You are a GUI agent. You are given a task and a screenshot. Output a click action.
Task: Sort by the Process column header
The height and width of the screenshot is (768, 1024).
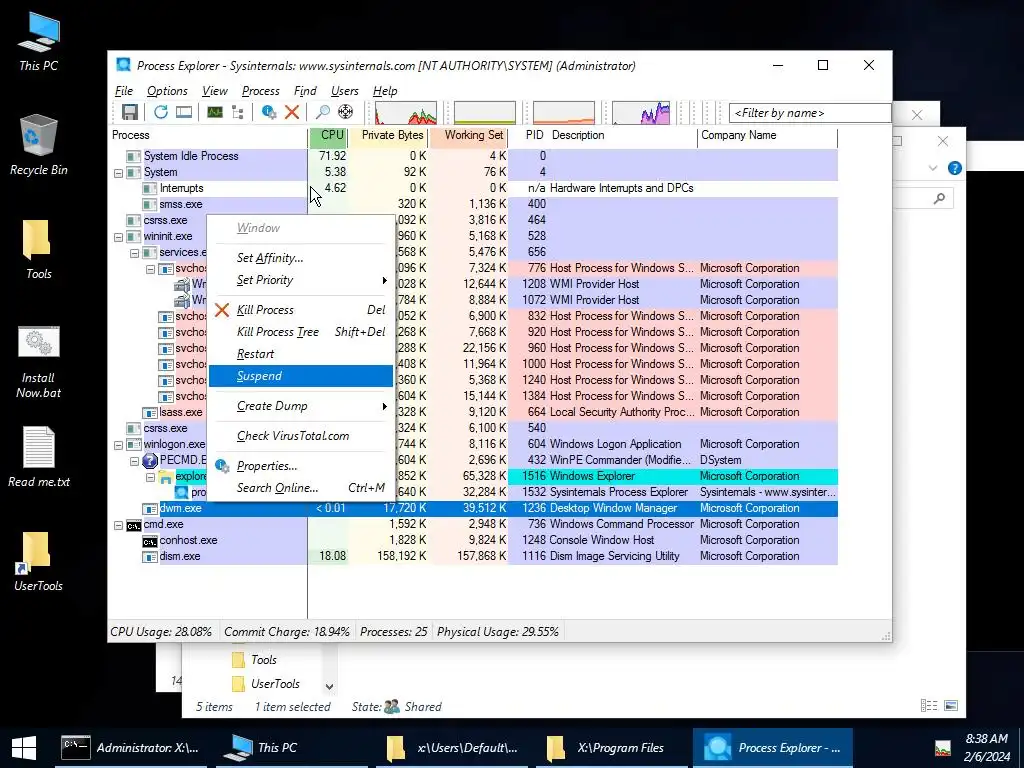tap(208, 135)
